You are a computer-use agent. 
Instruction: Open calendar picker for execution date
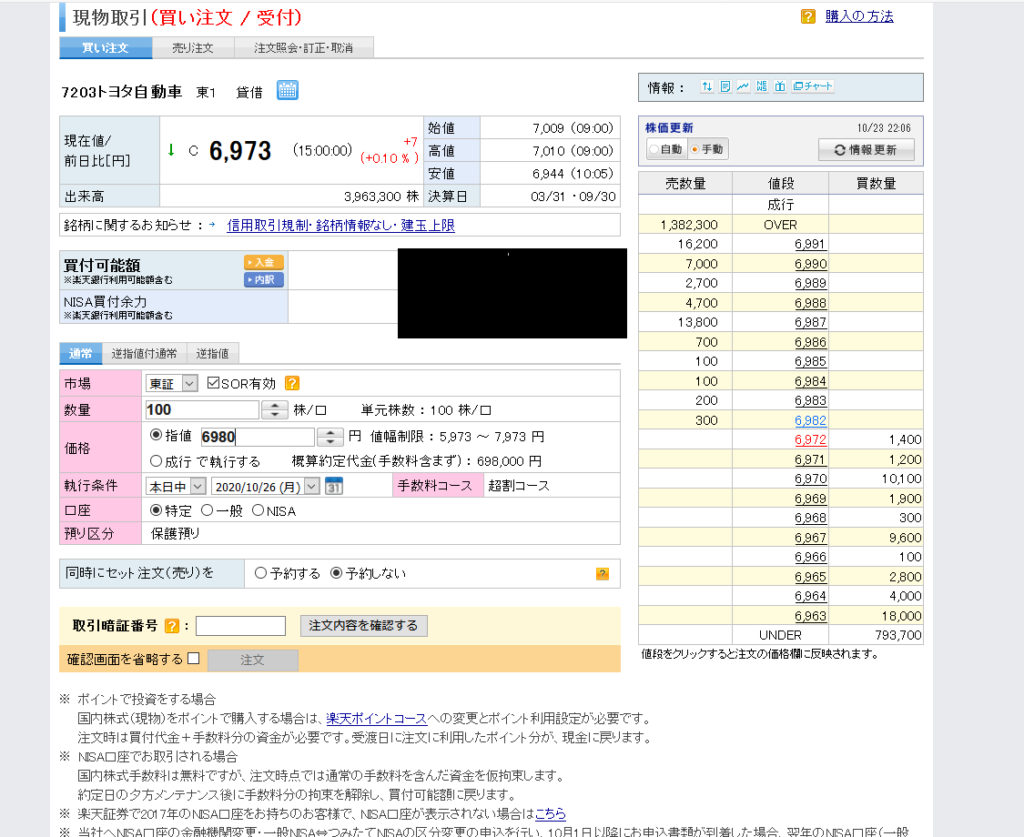point(334,486)
